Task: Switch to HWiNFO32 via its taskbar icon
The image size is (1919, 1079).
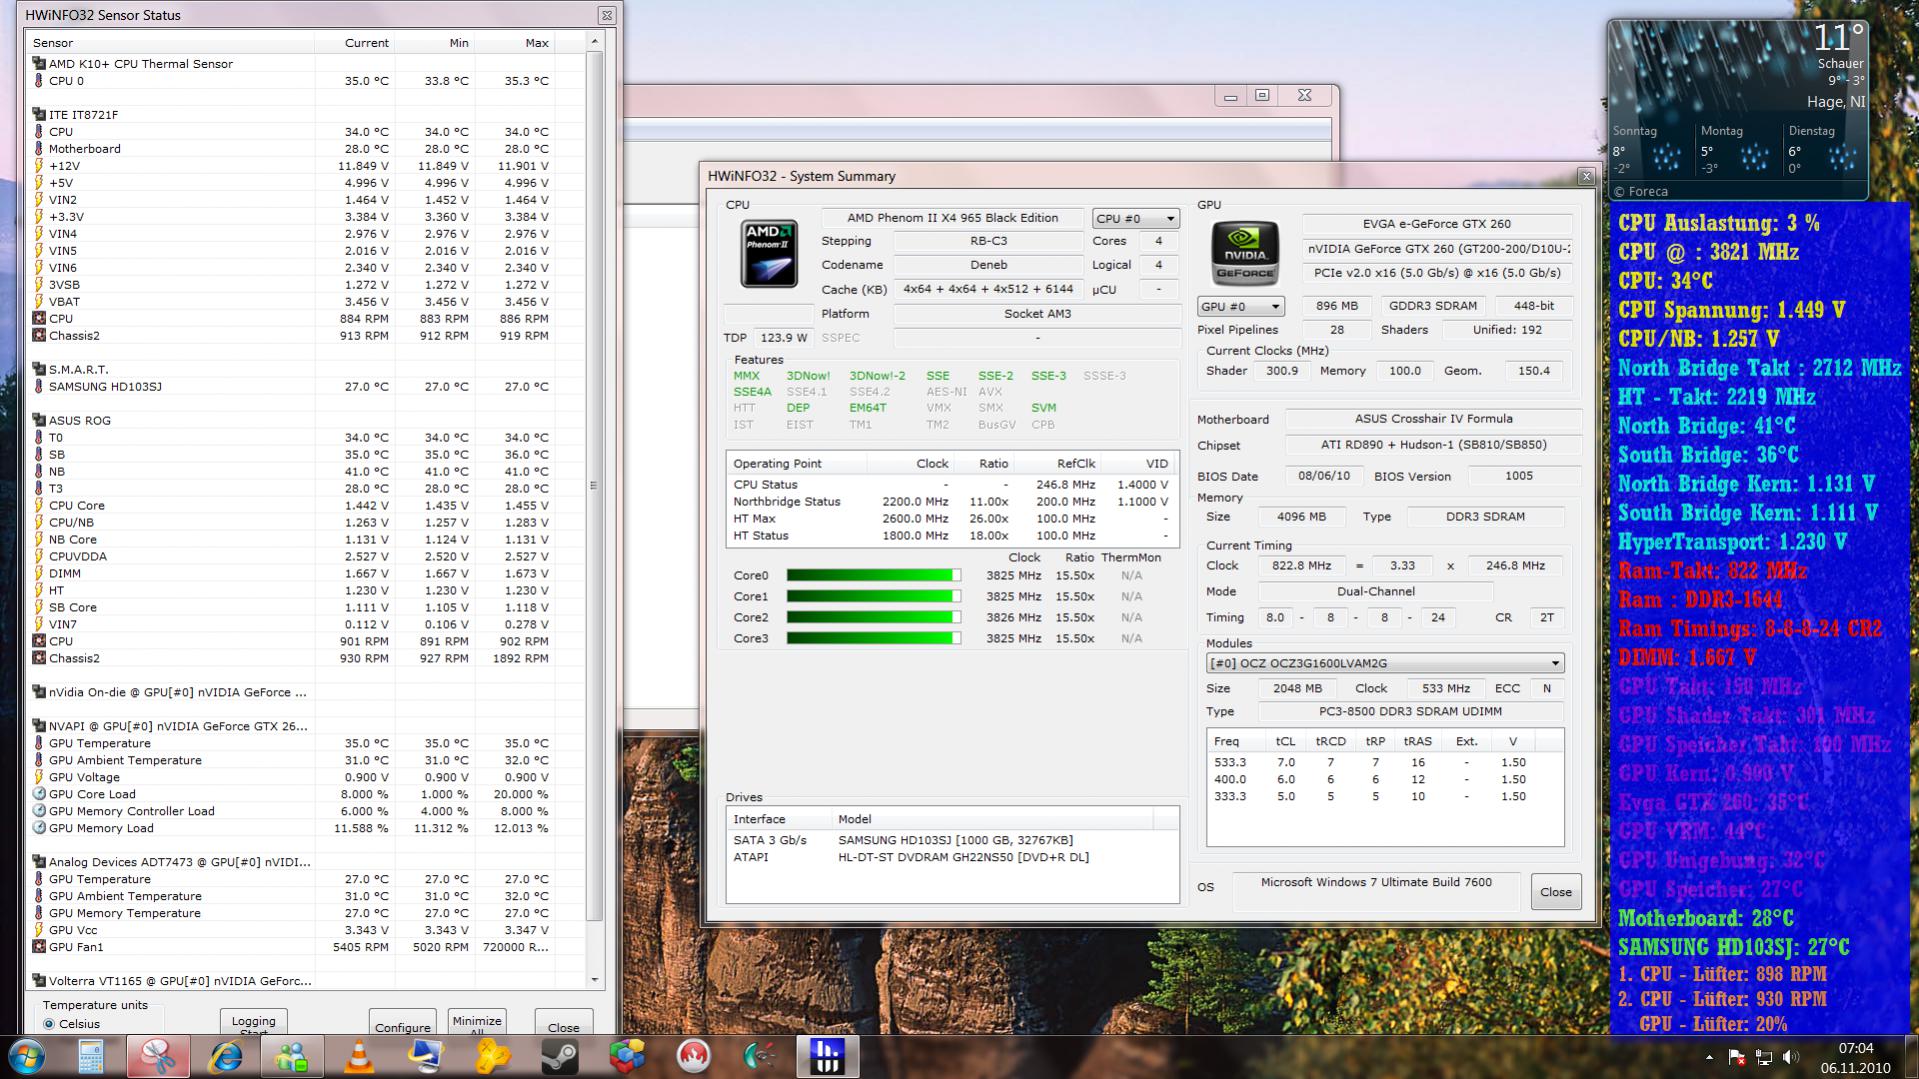Action: tap(828, 1056)
